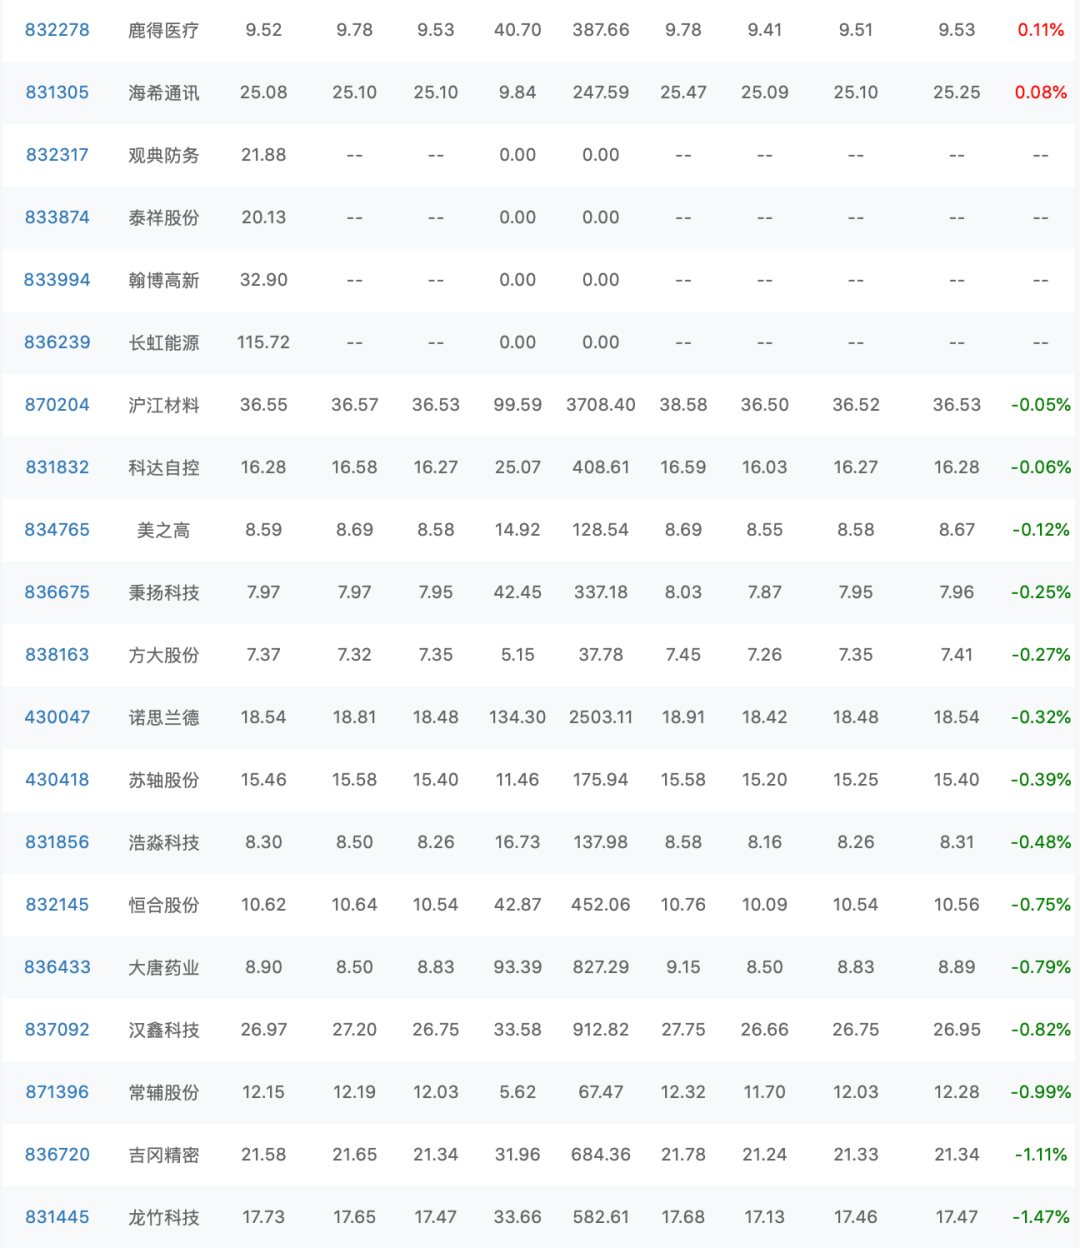Click the -1.47% change value
Viewport: 1080px width, 1248px height.
pyautogui.click(x=1041, y=1217)
